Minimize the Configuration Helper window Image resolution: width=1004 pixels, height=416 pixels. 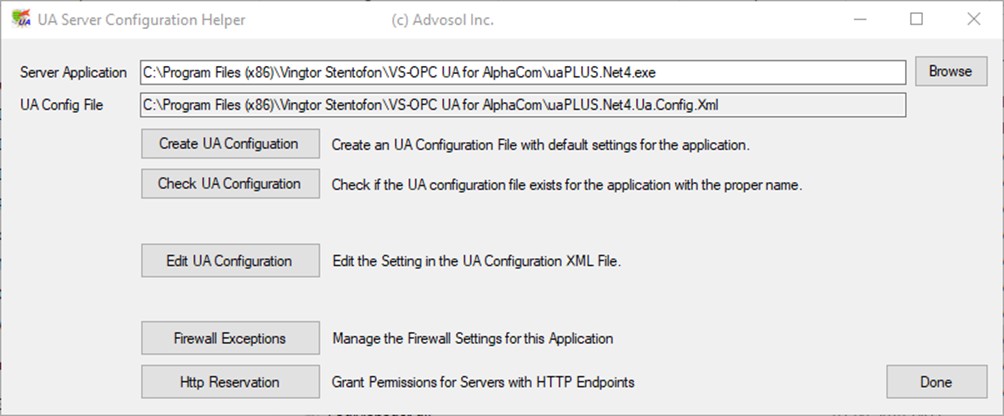(x=859, y=19)
